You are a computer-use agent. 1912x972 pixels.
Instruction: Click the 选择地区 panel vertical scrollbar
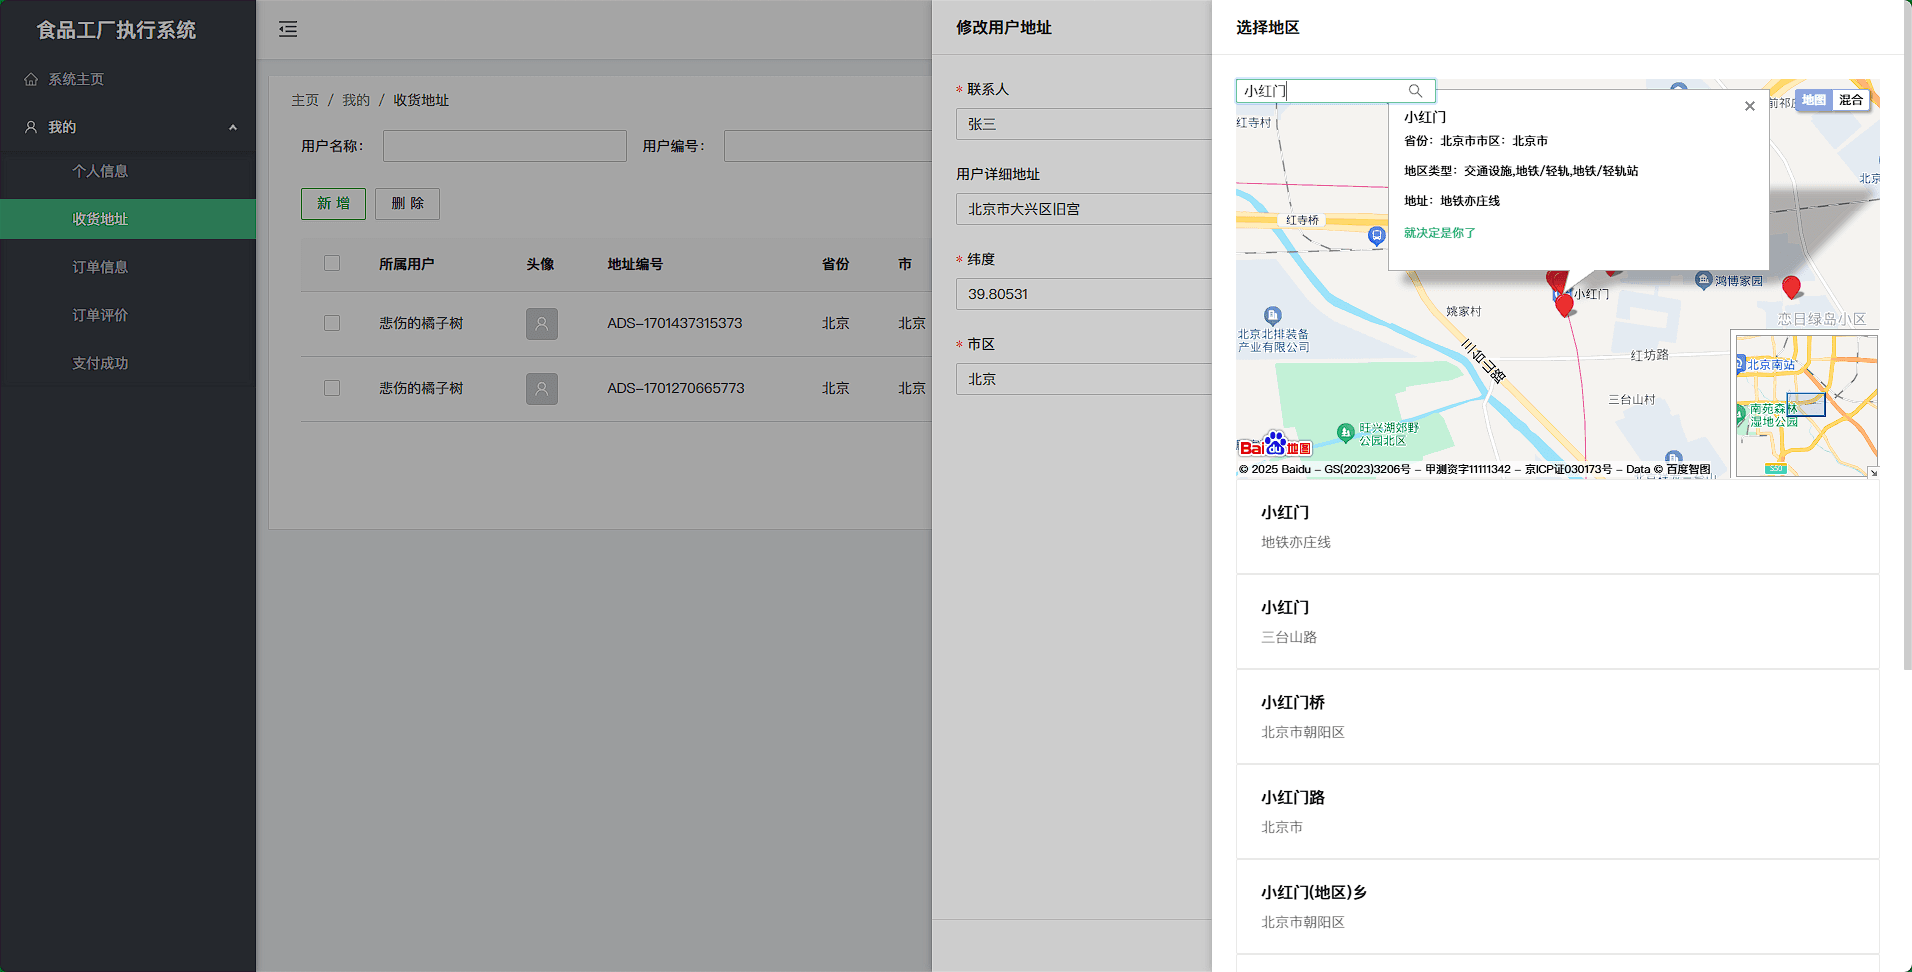click(x=1907, y=335)
